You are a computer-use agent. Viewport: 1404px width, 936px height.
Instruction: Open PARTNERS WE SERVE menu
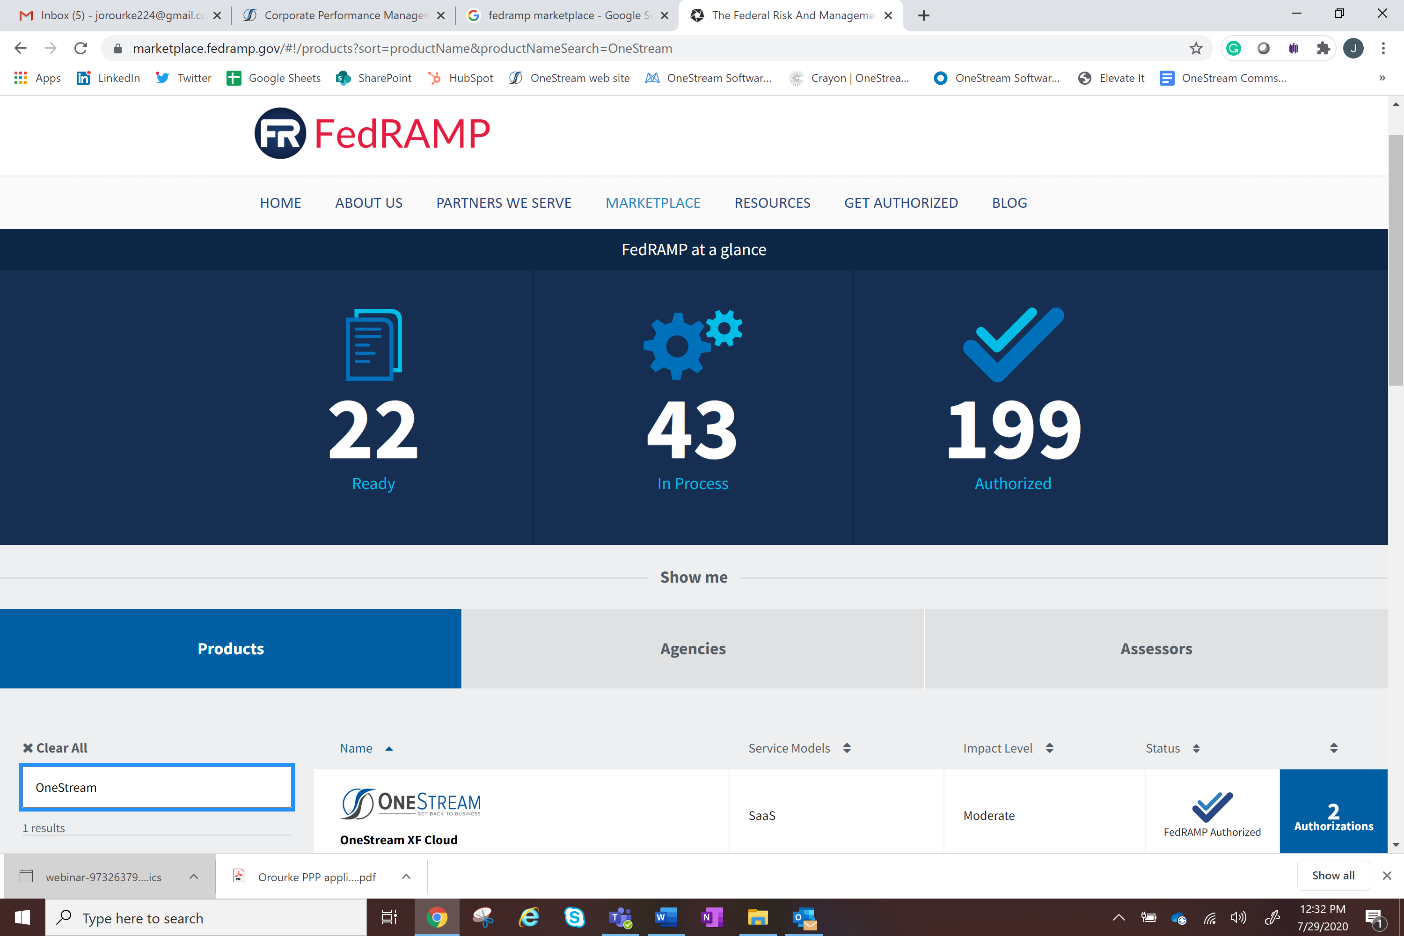coord(504,203)
